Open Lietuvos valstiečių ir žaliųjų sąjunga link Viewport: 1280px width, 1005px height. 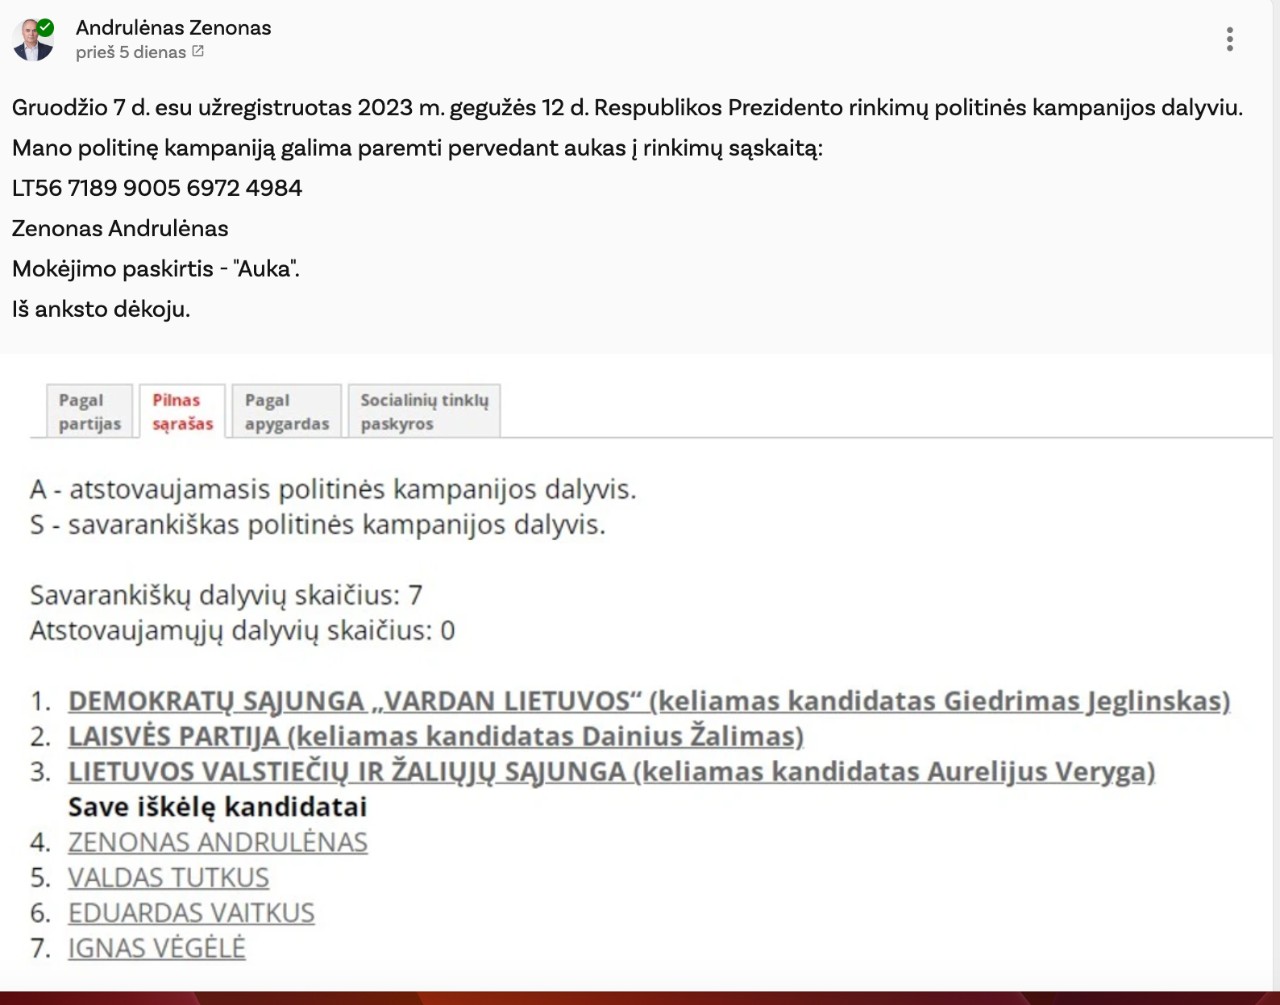pyautogui.click(x=612, y=772)
